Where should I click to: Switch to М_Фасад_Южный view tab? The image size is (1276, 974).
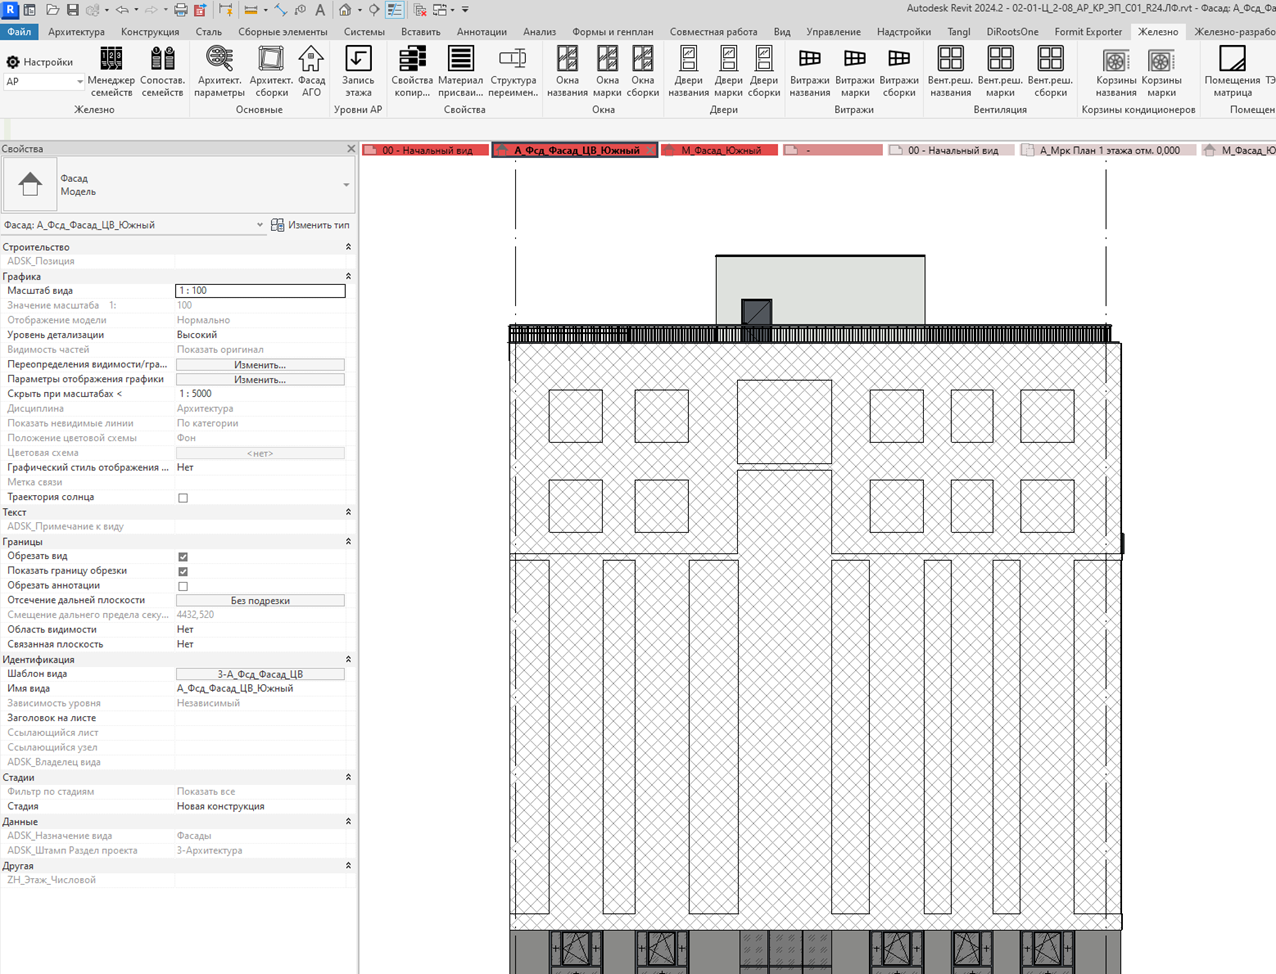[x=721, y=150]
